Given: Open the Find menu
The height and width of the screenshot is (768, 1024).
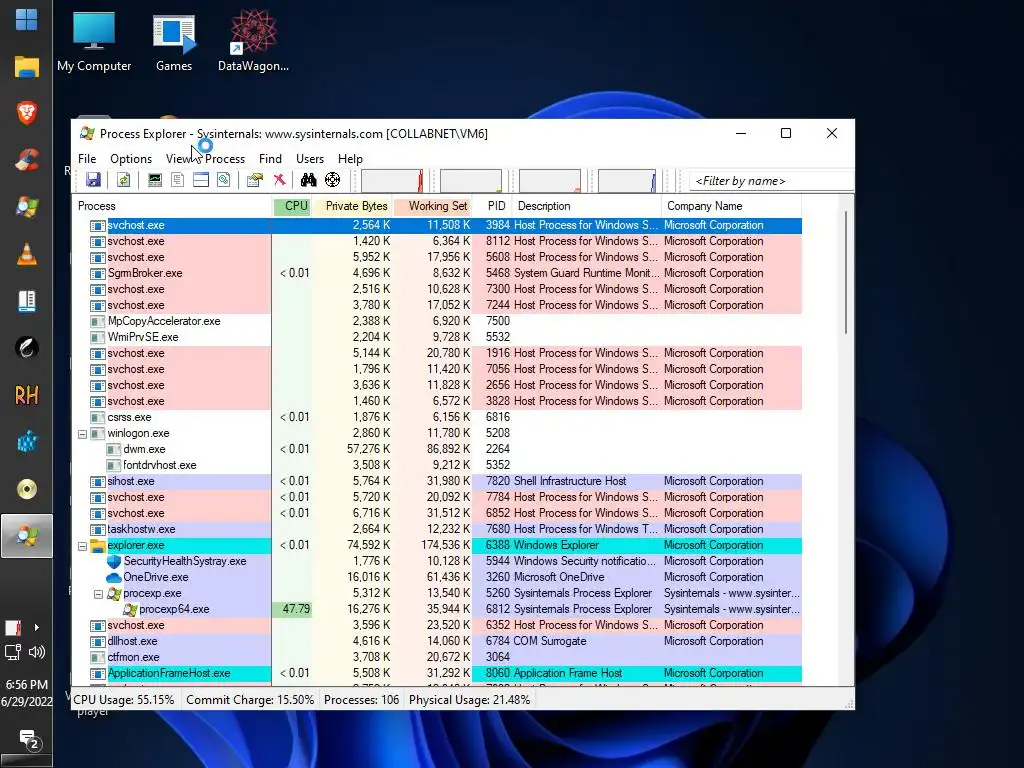Looking at the screenshot, I should 270,159.
